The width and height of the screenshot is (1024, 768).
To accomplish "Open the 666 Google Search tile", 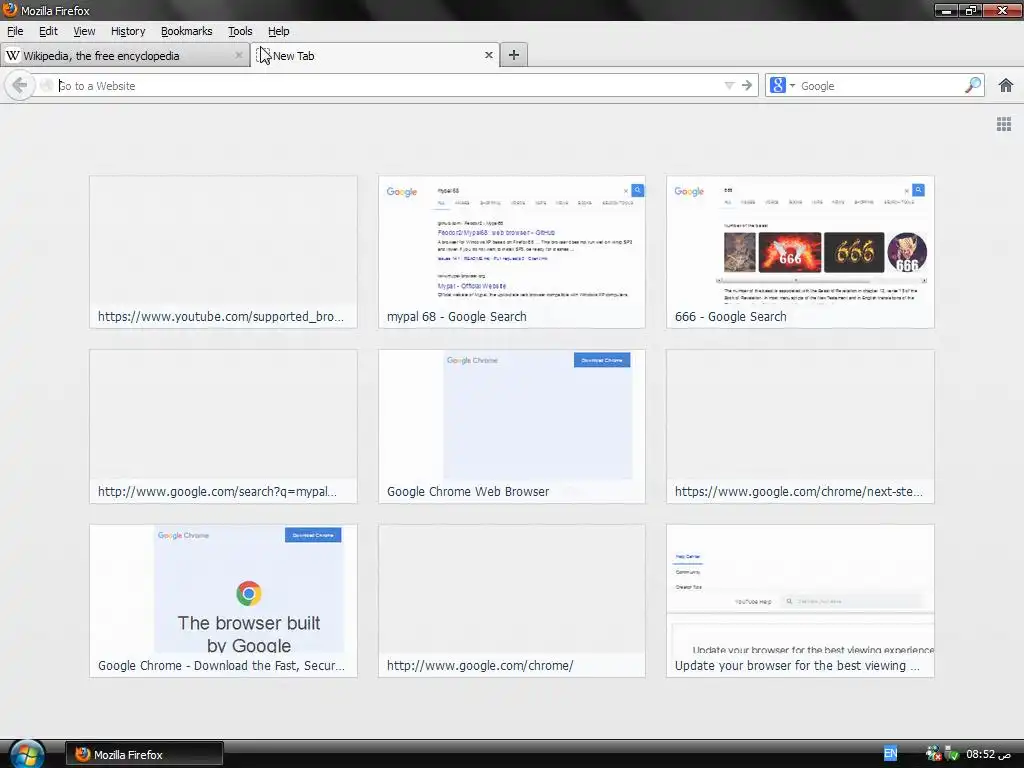I will pos(800,252).
